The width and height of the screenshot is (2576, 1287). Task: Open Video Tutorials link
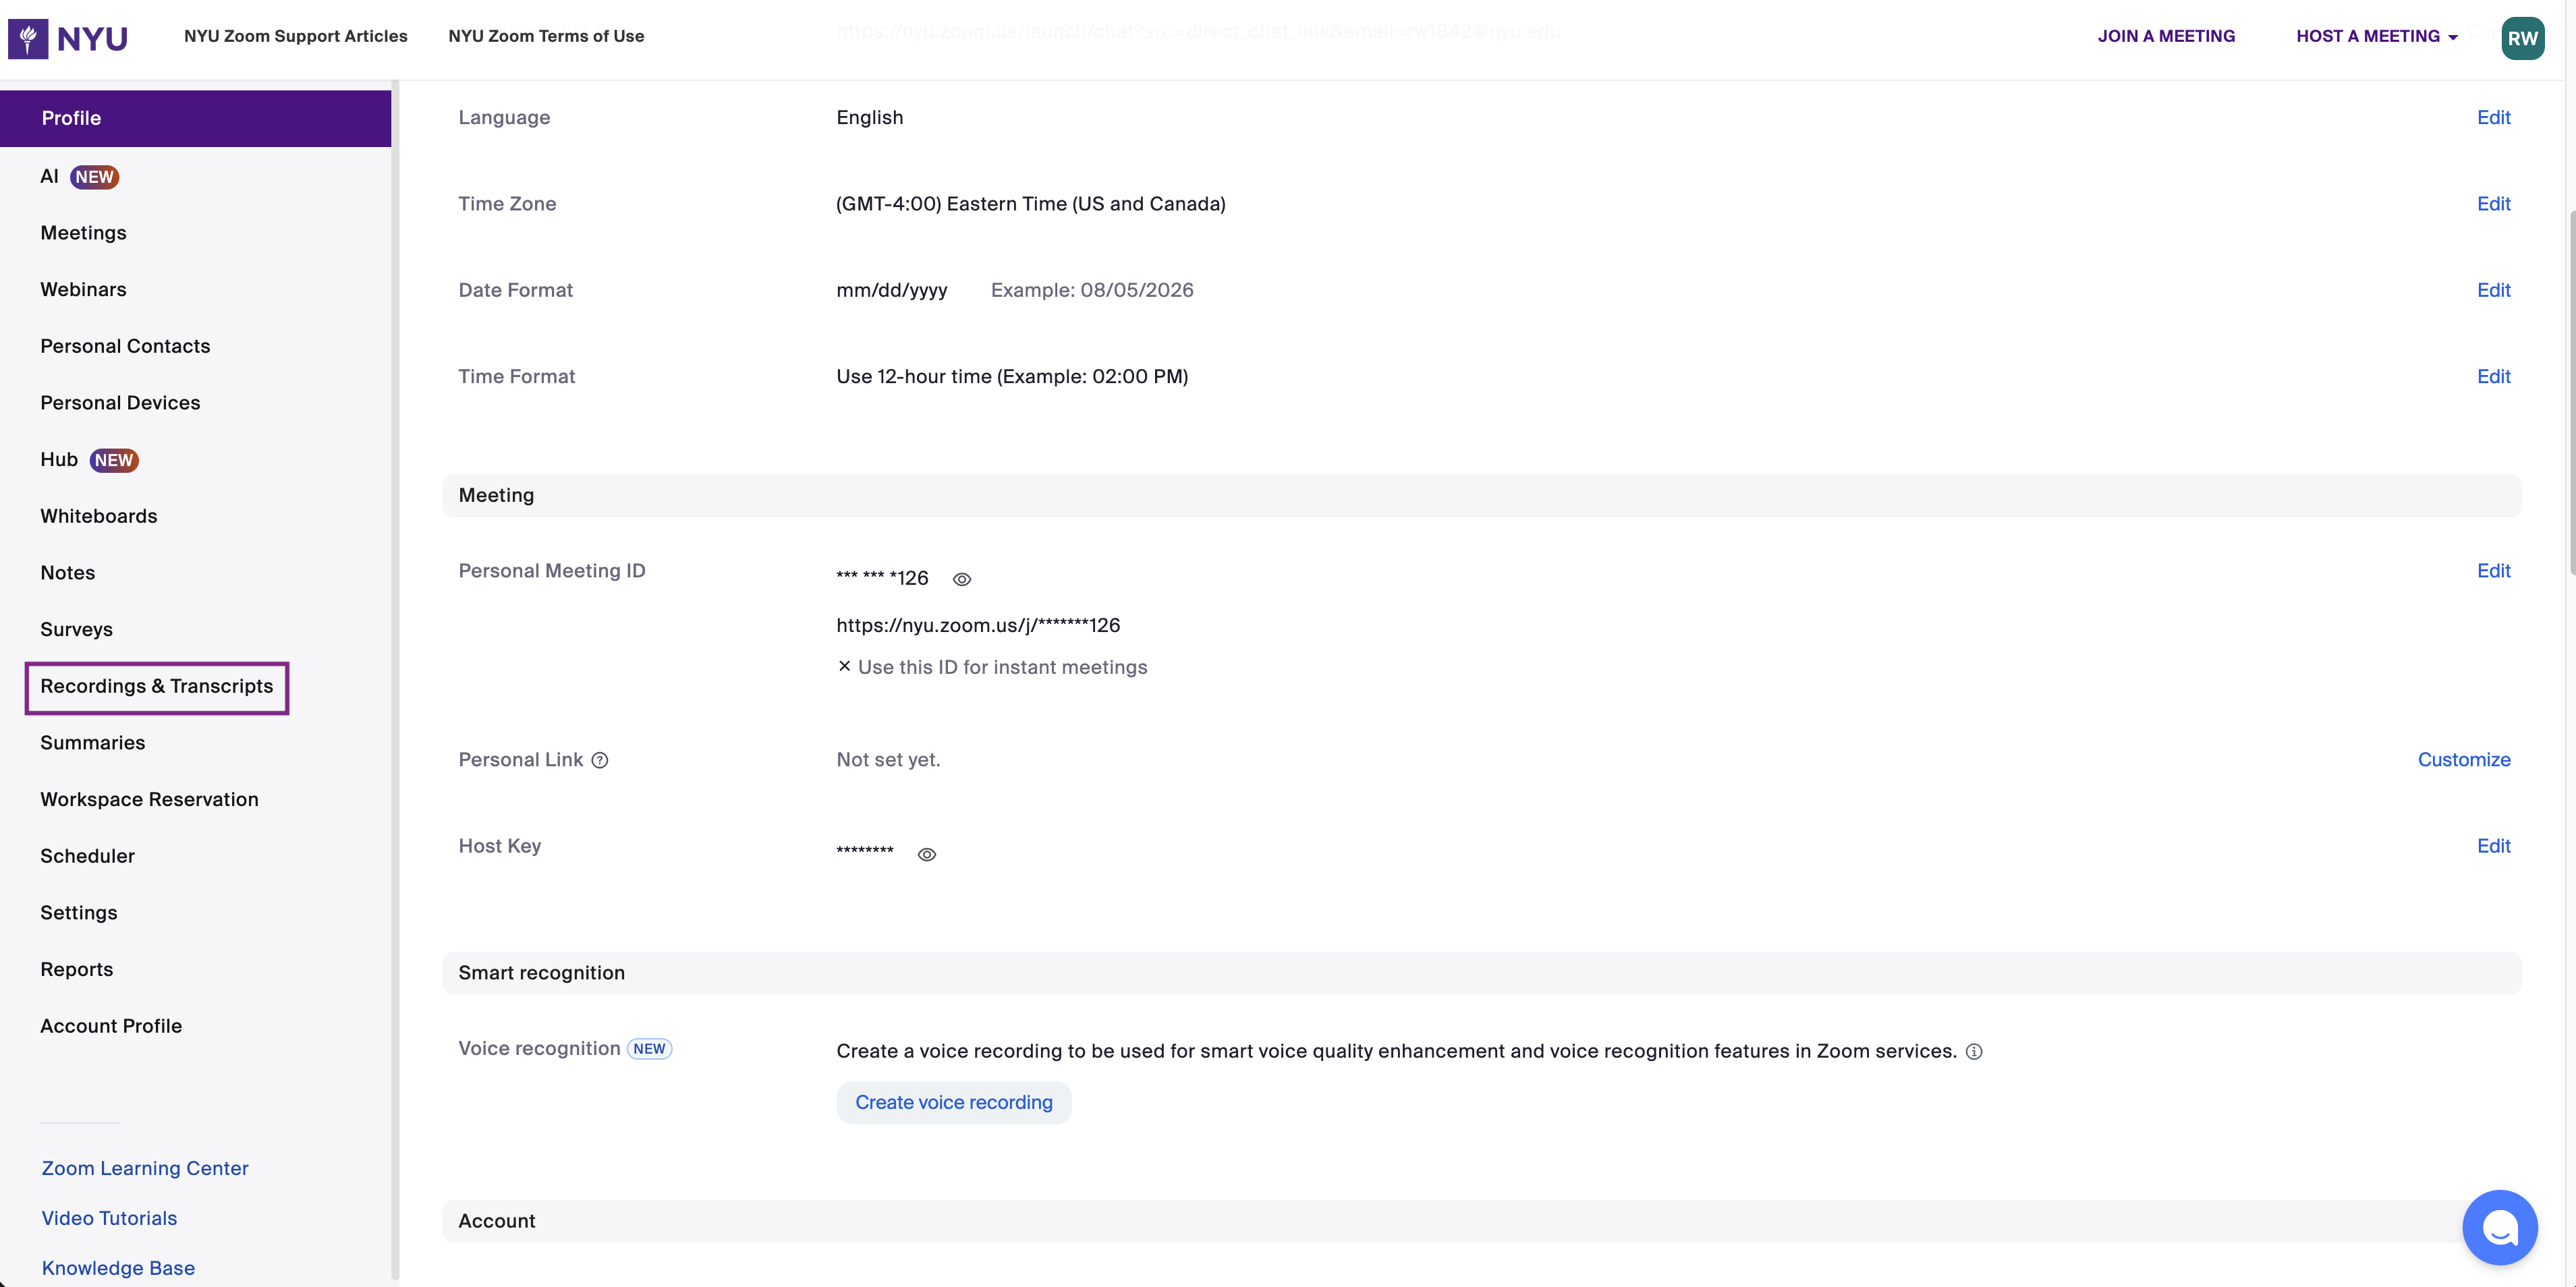tap(109, 1218)
